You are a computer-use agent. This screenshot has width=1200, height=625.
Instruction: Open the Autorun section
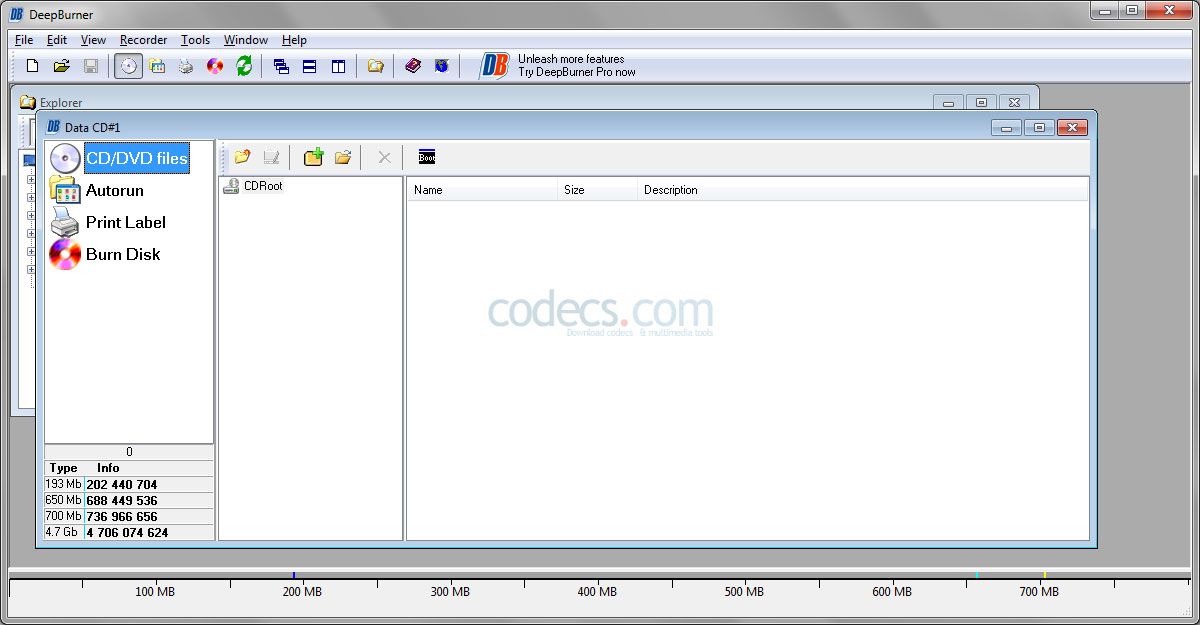point(114,190)
